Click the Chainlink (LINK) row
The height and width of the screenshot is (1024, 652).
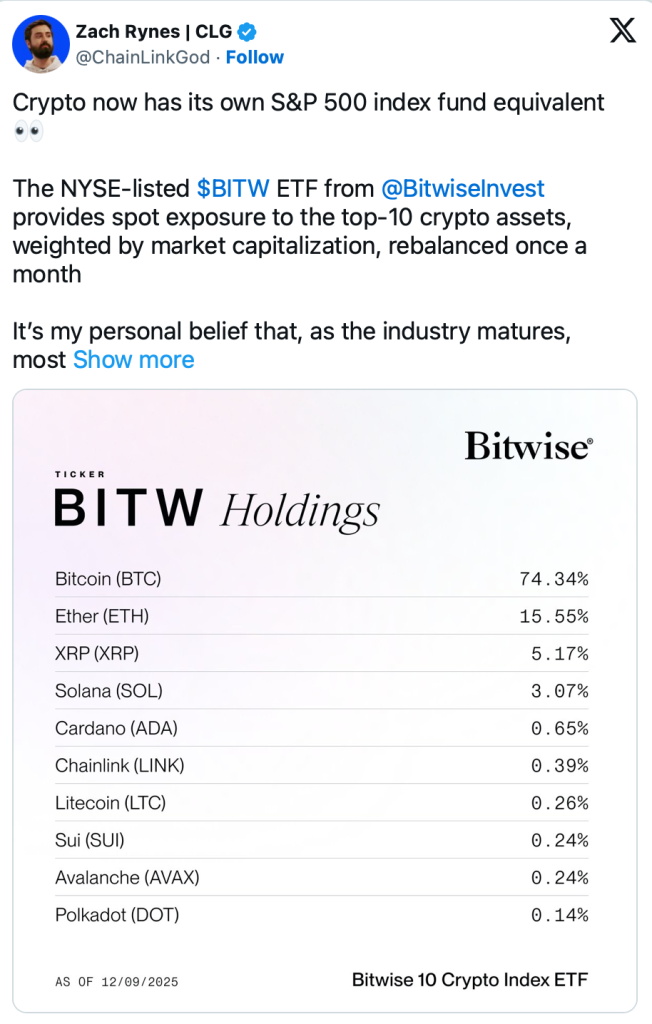tap(321, 765)
